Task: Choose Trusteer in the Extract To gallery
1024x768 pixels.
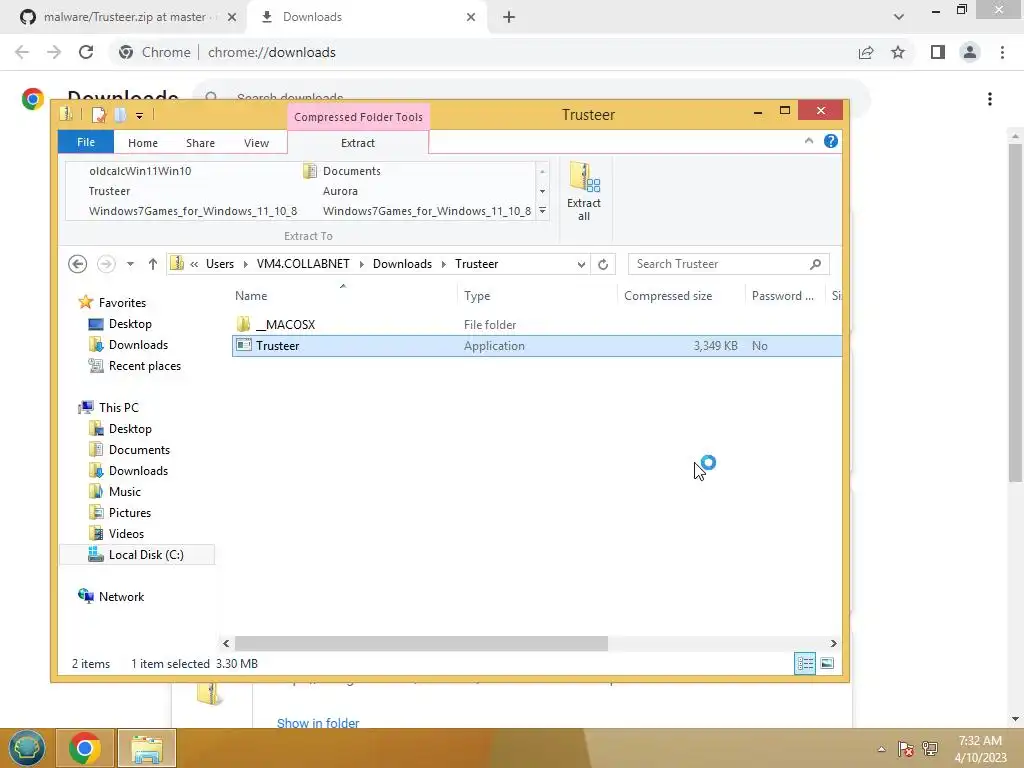Action: tap(109, 191)
